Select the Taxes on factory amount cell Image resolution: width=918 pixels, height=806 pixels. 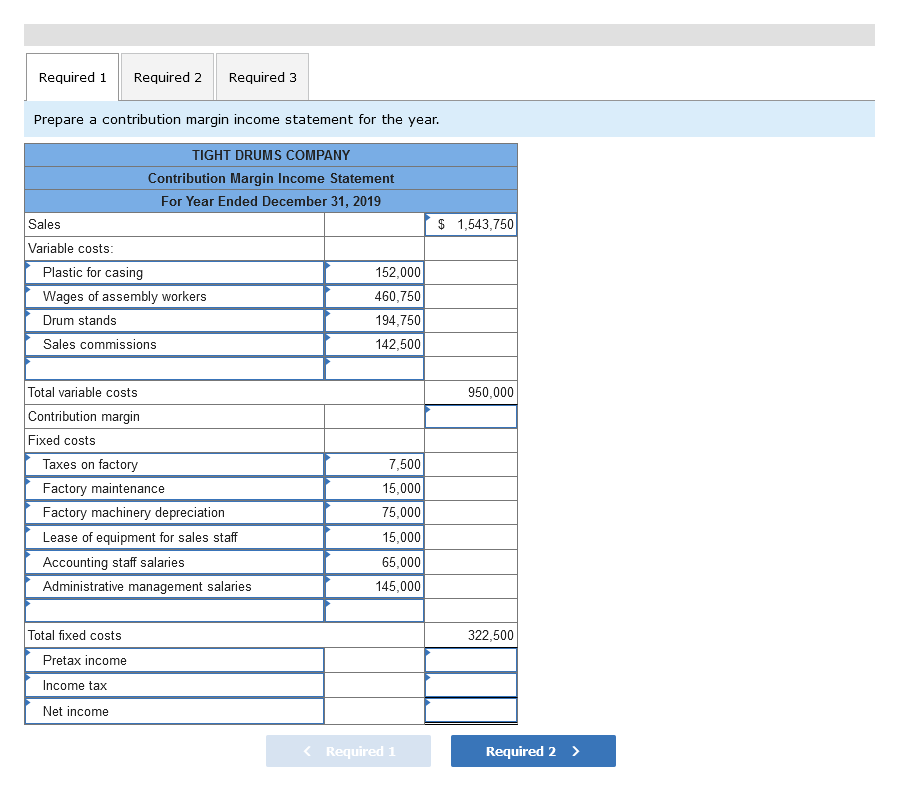pos(374,464)
